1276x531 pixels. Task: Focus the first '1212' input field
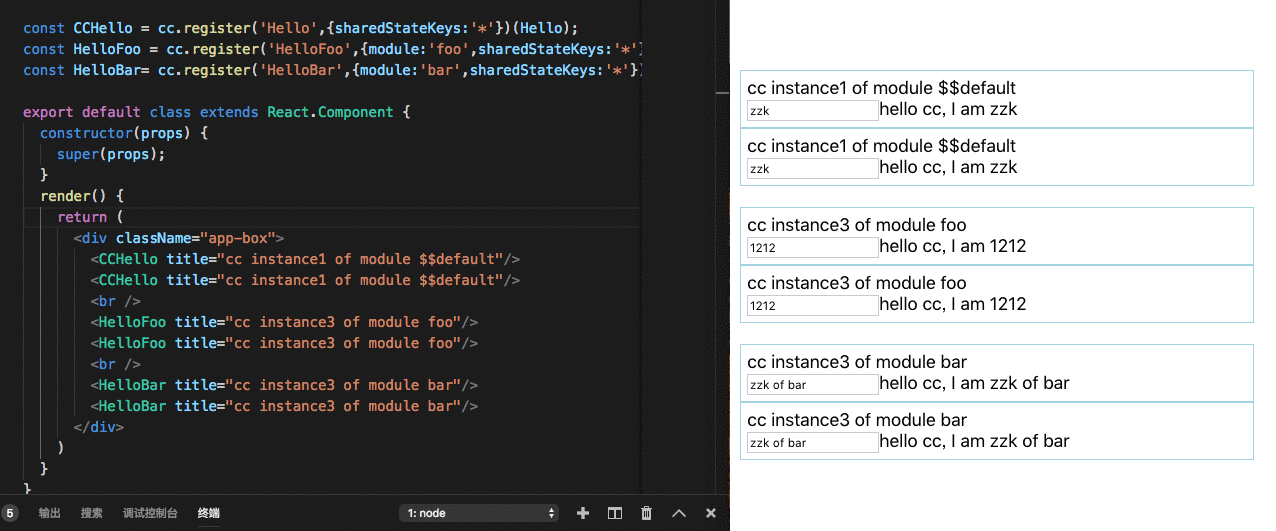(812, 247)
